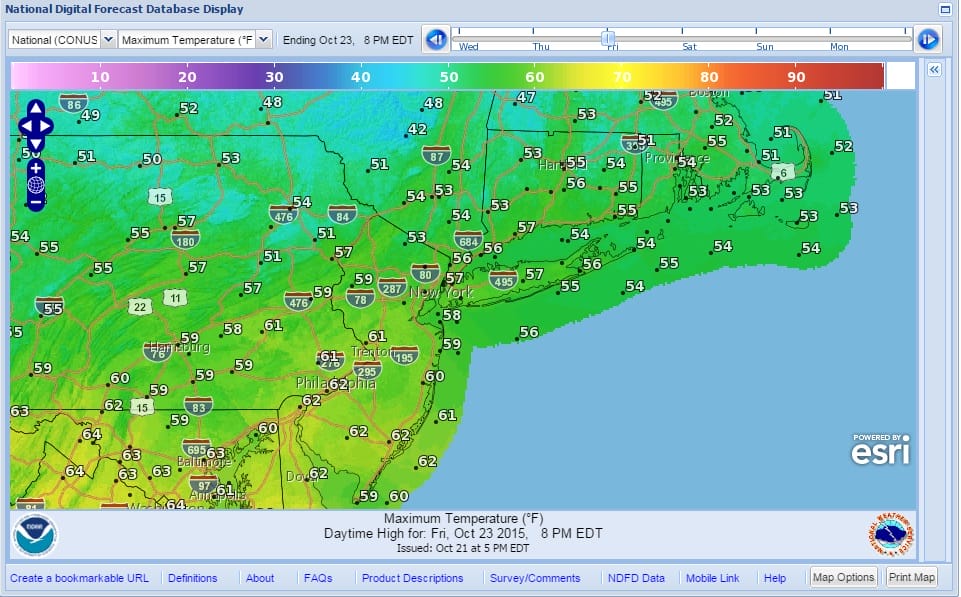Image resolution: width=961 pixels, height=597 pixels.
Task: Pan the map north with up arrow
Action: (x=35, y=108)
